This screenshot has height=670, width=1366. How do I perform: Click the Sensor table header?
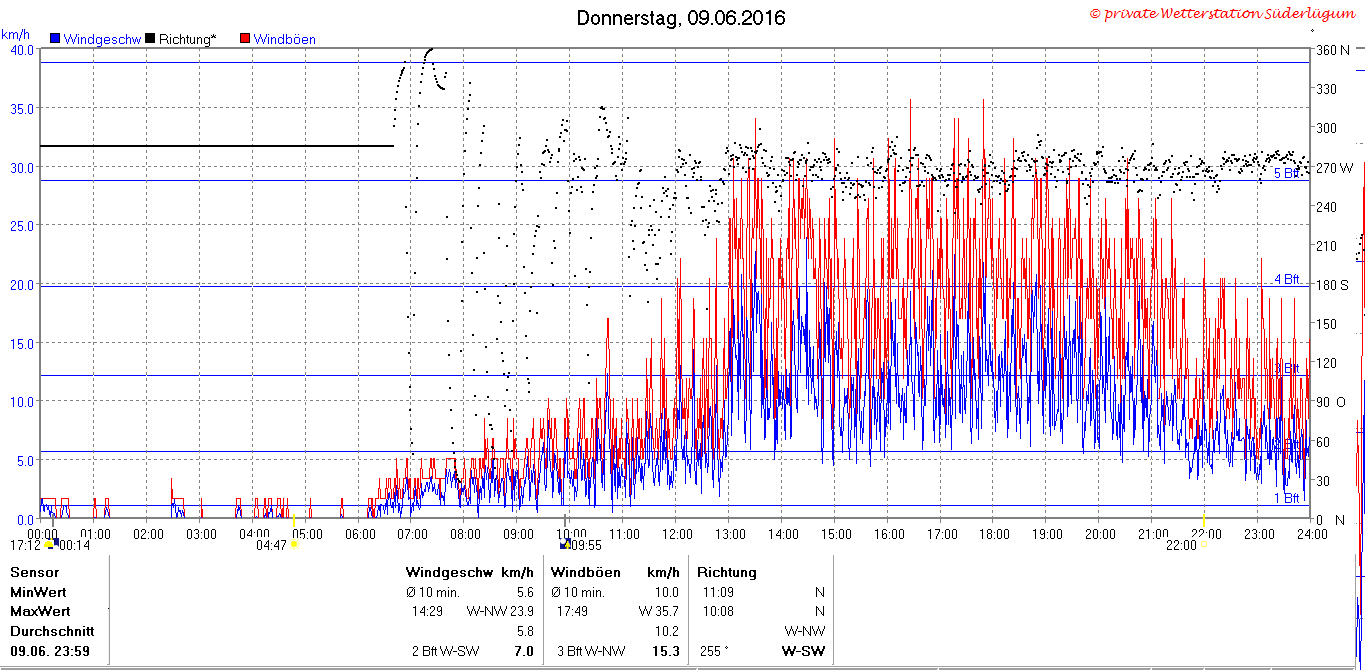35,573
